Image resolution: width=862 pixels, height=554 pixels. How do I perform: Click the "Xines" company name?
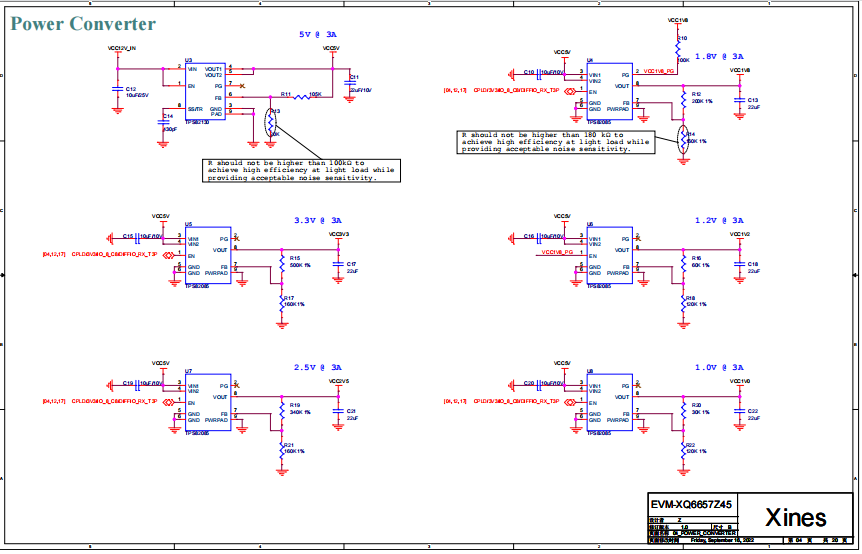pos(795,518)
